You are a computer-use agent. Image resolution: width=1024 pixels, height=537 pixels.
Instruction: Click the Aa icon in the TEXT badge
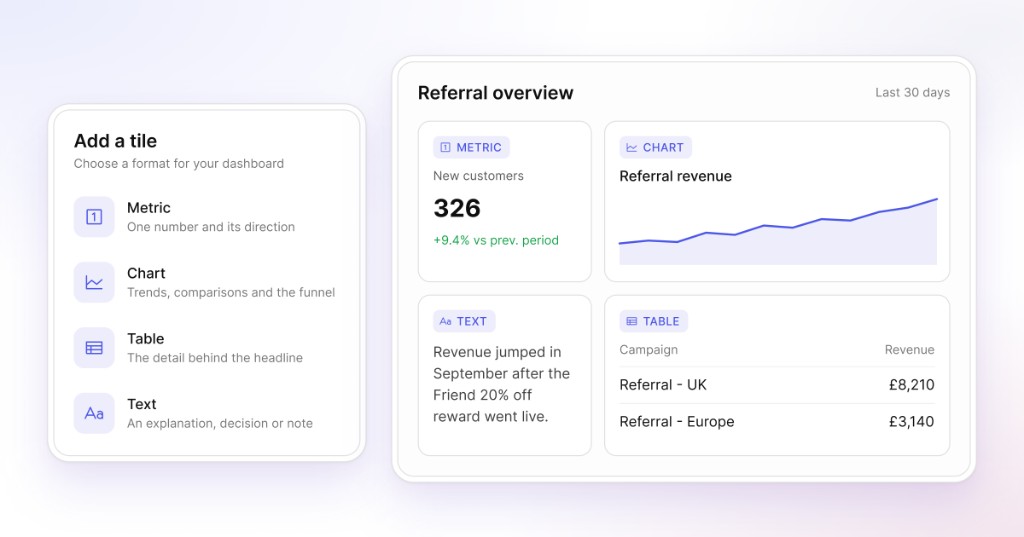pyautogui.click(x=445, y=321)
